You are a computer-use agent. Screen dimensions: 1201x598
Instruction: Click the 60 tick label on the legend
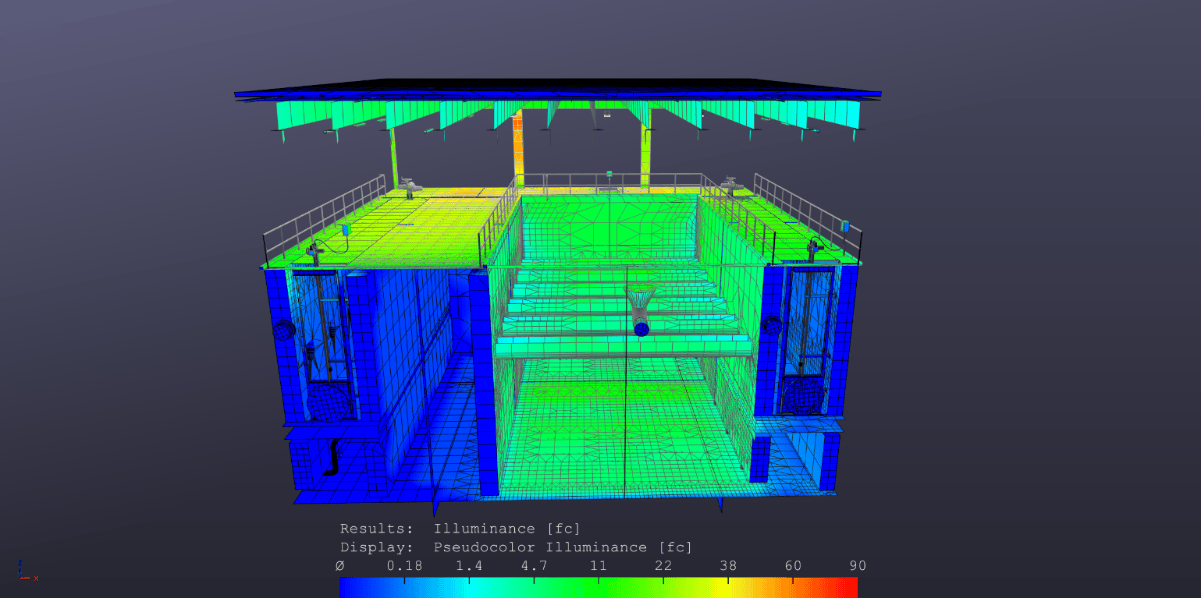[793, 566]
